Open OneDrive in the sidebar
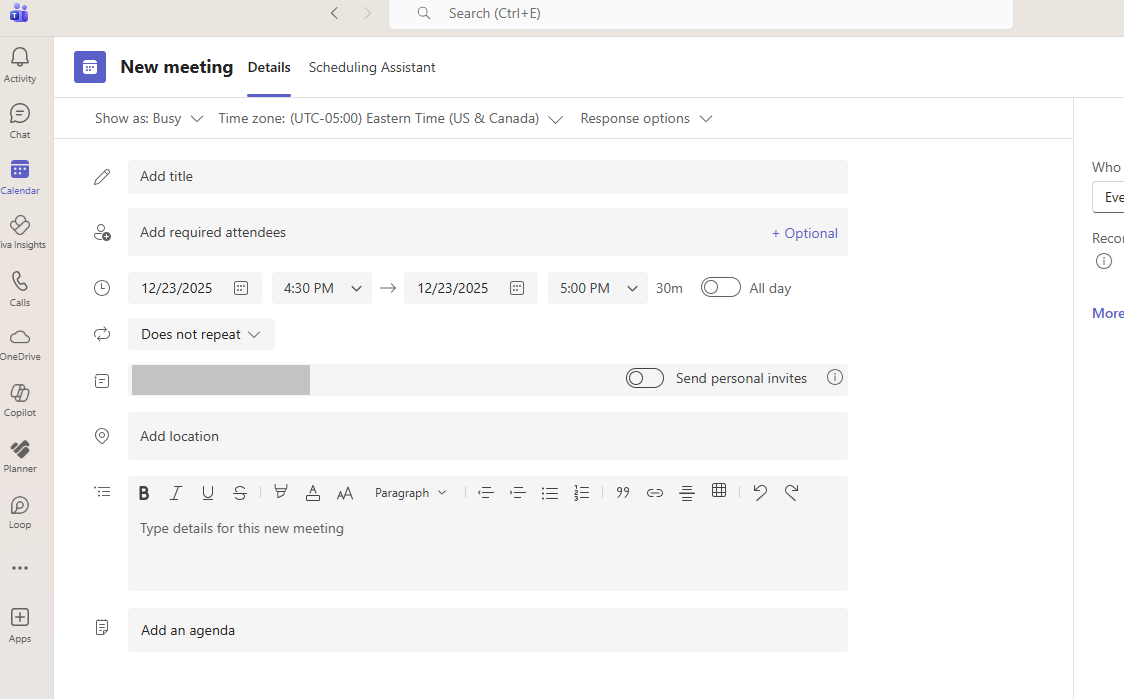The height and width of the screenshot is (699, 1124). pos(20,345)
